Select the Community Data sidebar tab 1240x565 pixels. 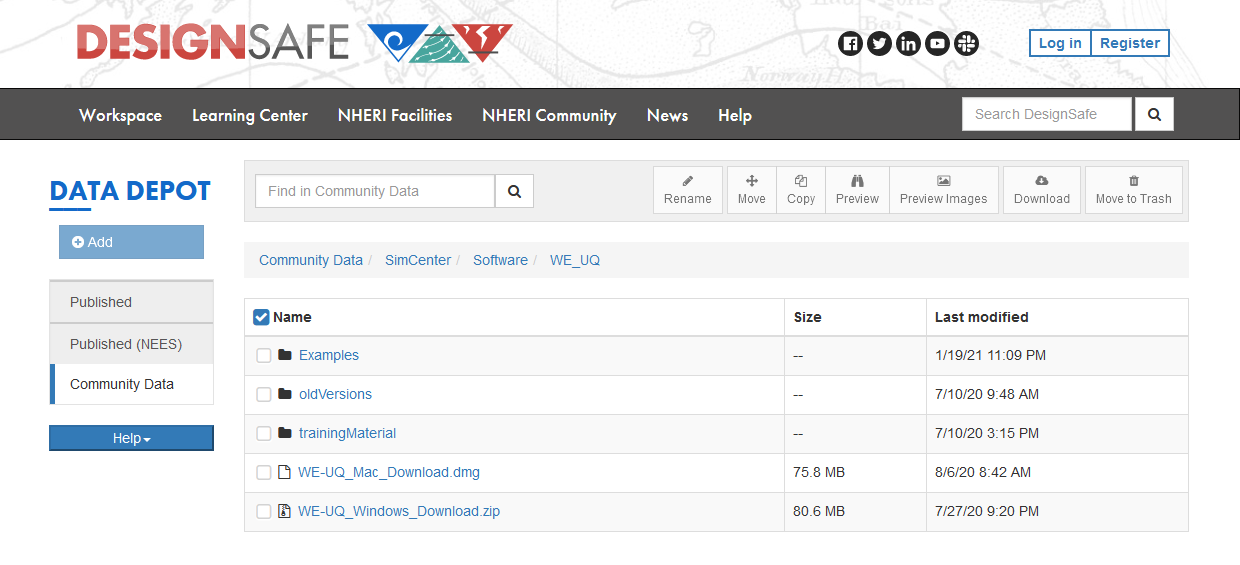click(x=131, y=384)
